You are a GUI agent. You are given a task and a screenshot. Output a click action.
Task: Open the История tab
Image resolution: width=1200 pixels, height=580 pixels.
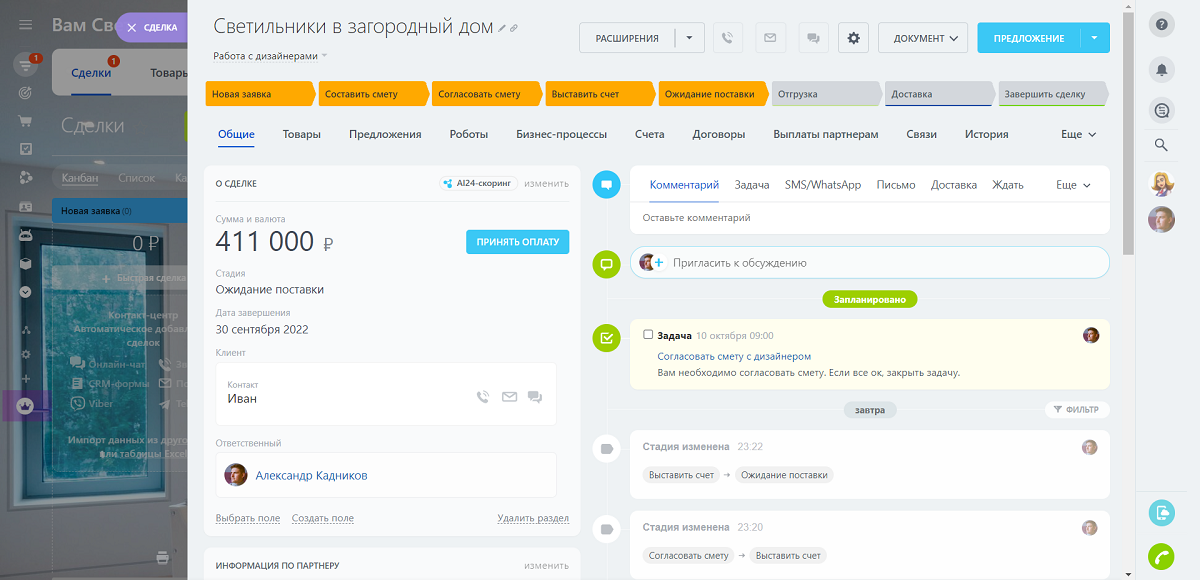click(986, 134)
